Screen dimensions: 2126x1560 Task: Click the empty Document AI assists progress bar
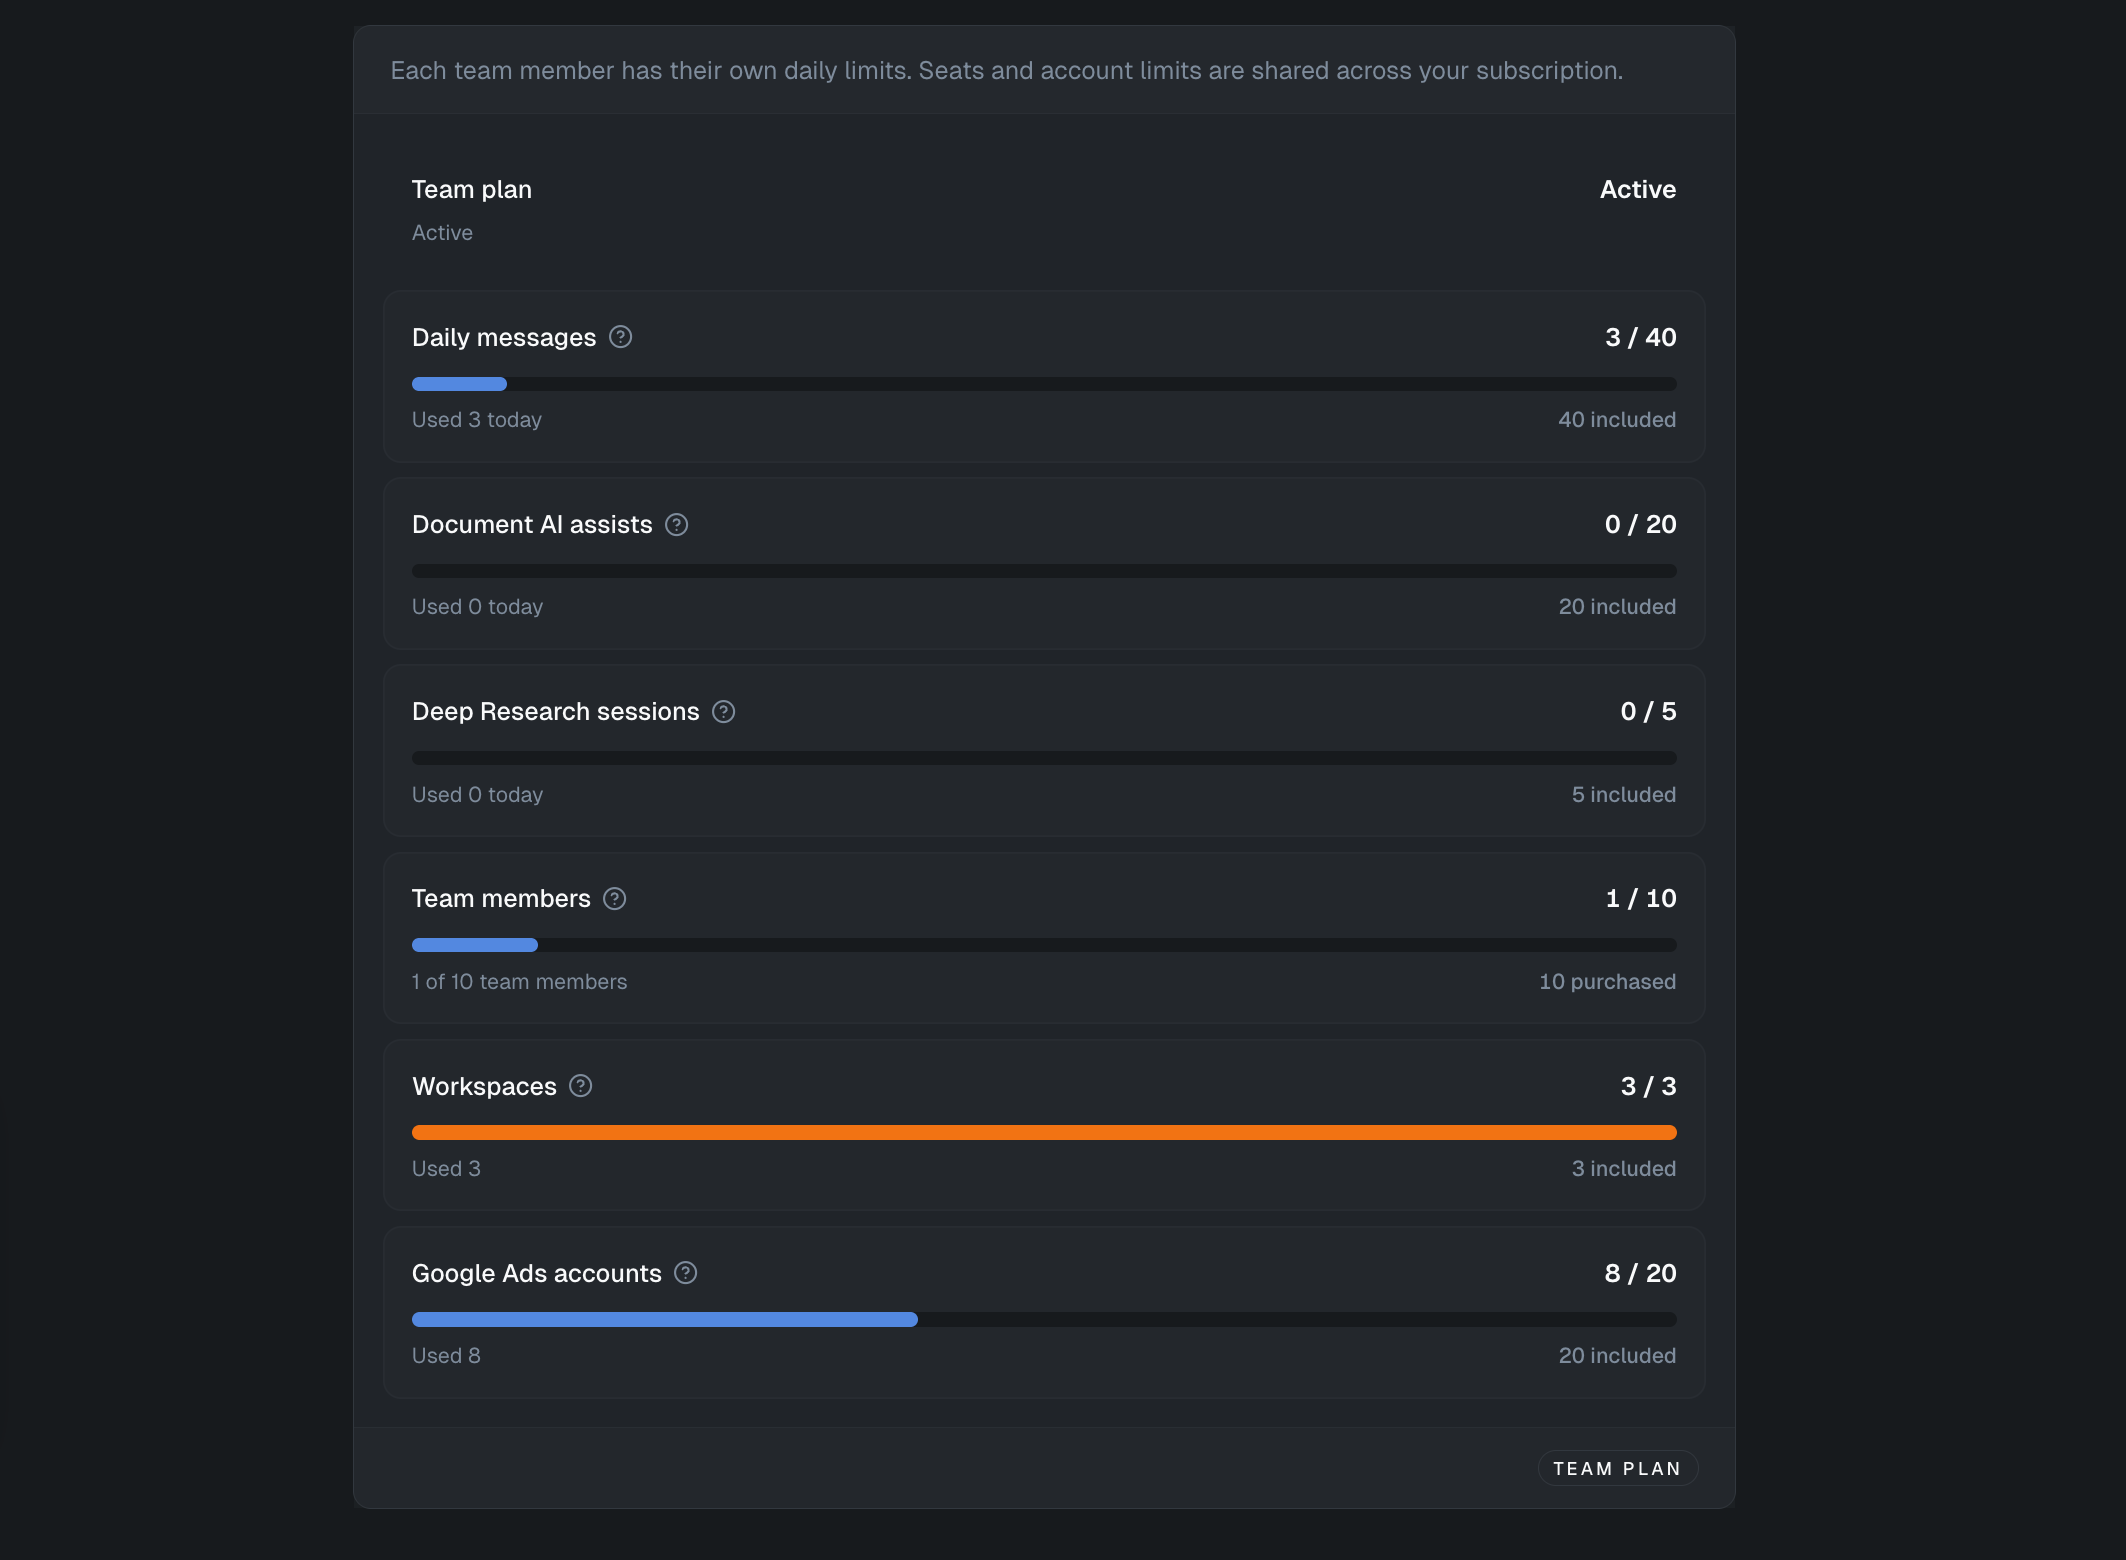[x=1043, y=571]
